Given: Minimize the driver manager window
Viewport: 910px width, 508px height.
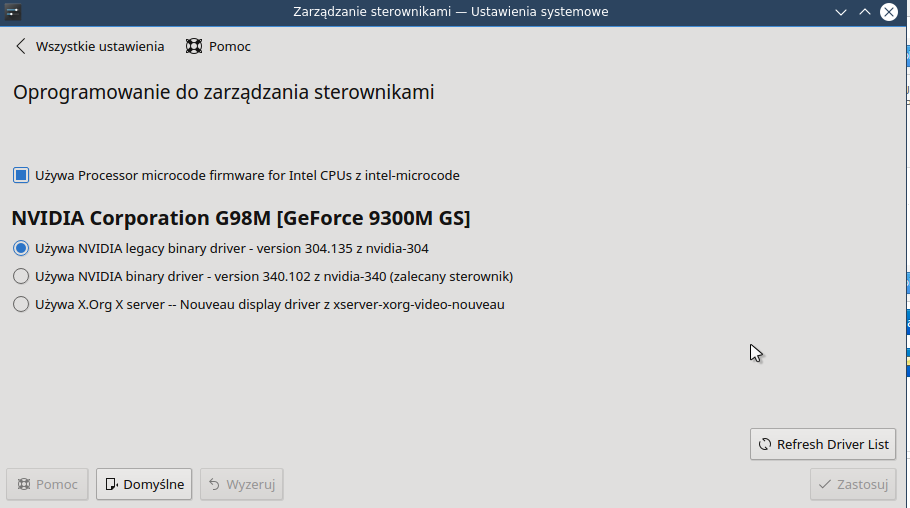Looking at the screenshot, I should pos(842,12).
